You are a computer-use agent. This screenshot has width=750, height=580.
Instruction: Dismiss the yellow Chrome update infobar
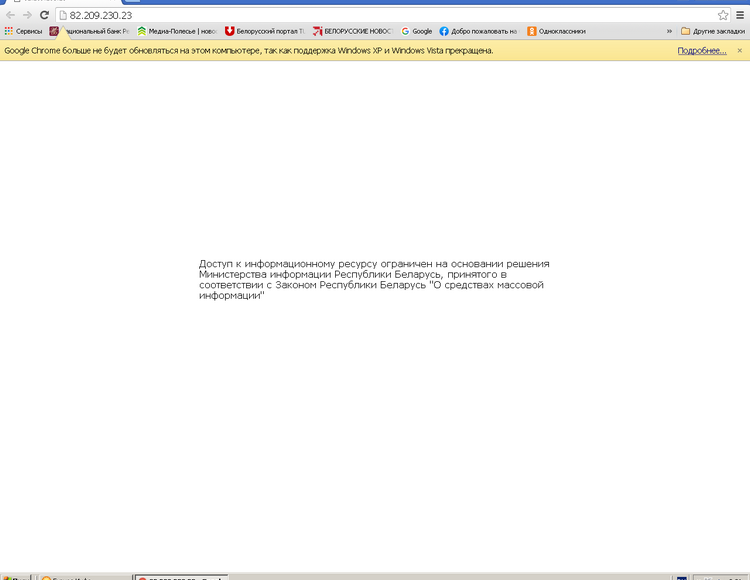click(x=740, y=50)
